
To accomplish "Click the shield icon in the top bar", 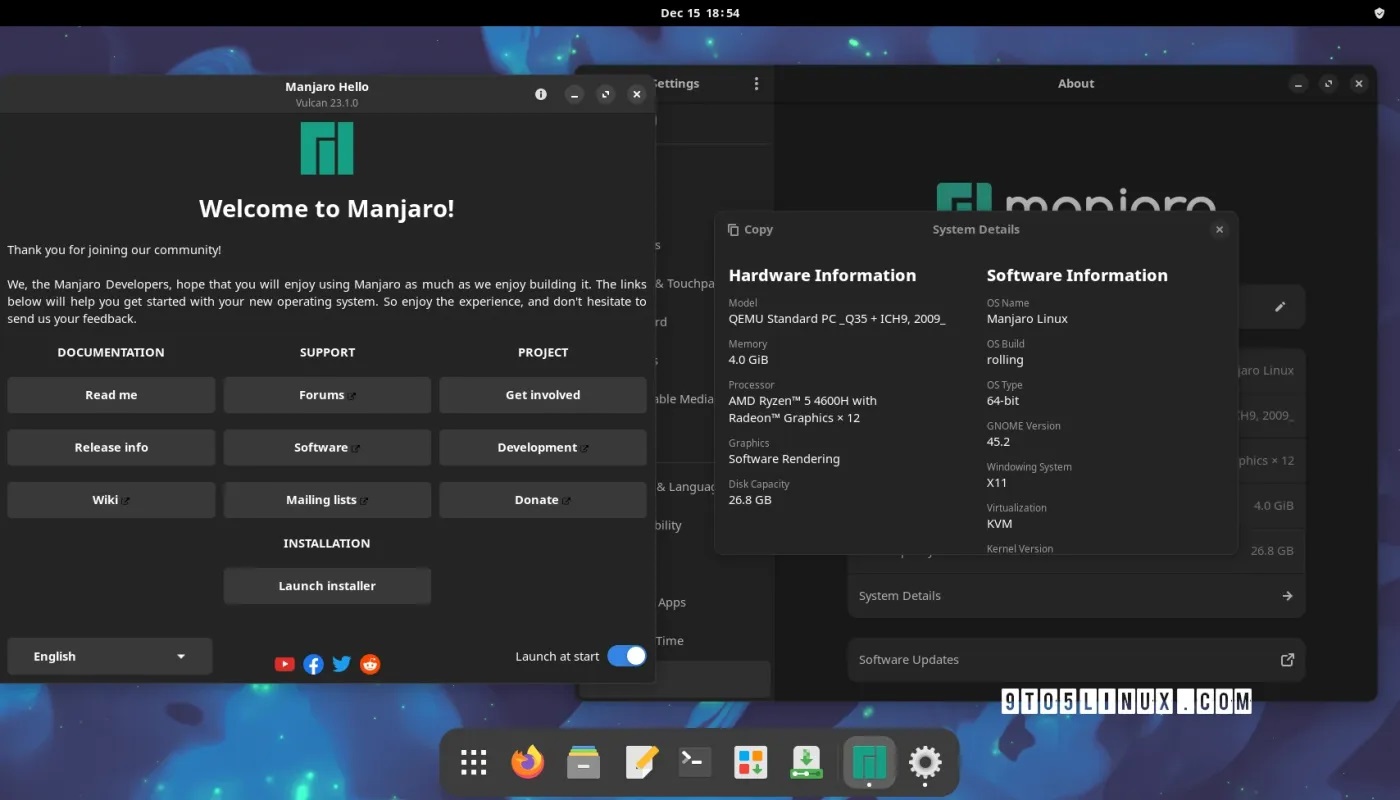I will click(1379, 13).
